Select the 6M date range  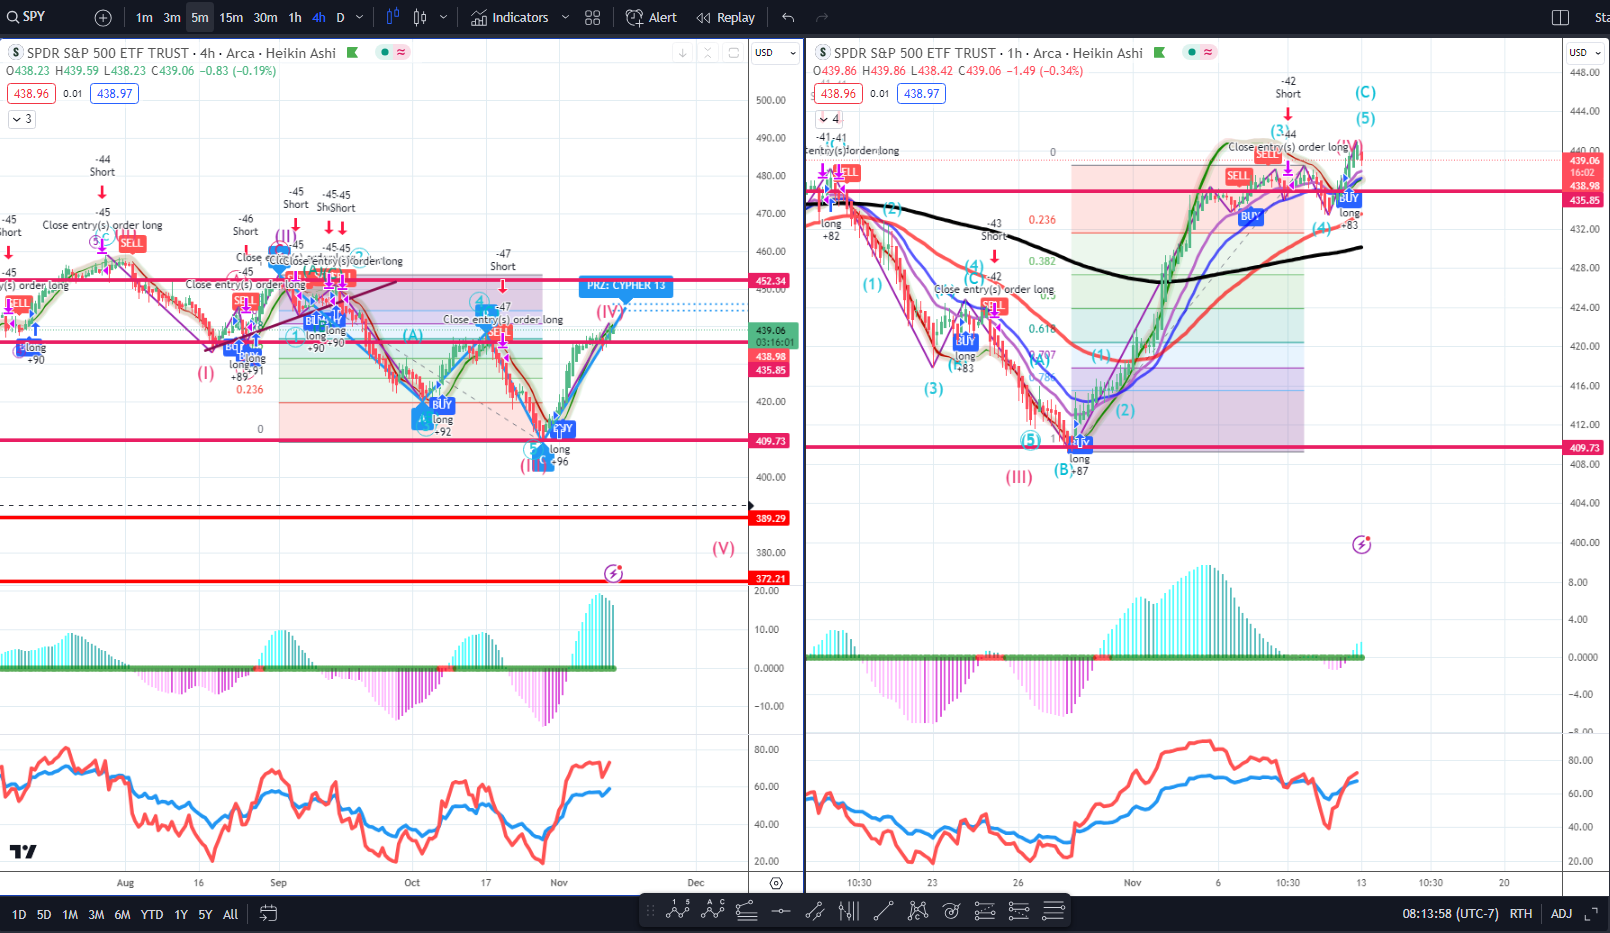pyautogui.click(x=122, y=914)
